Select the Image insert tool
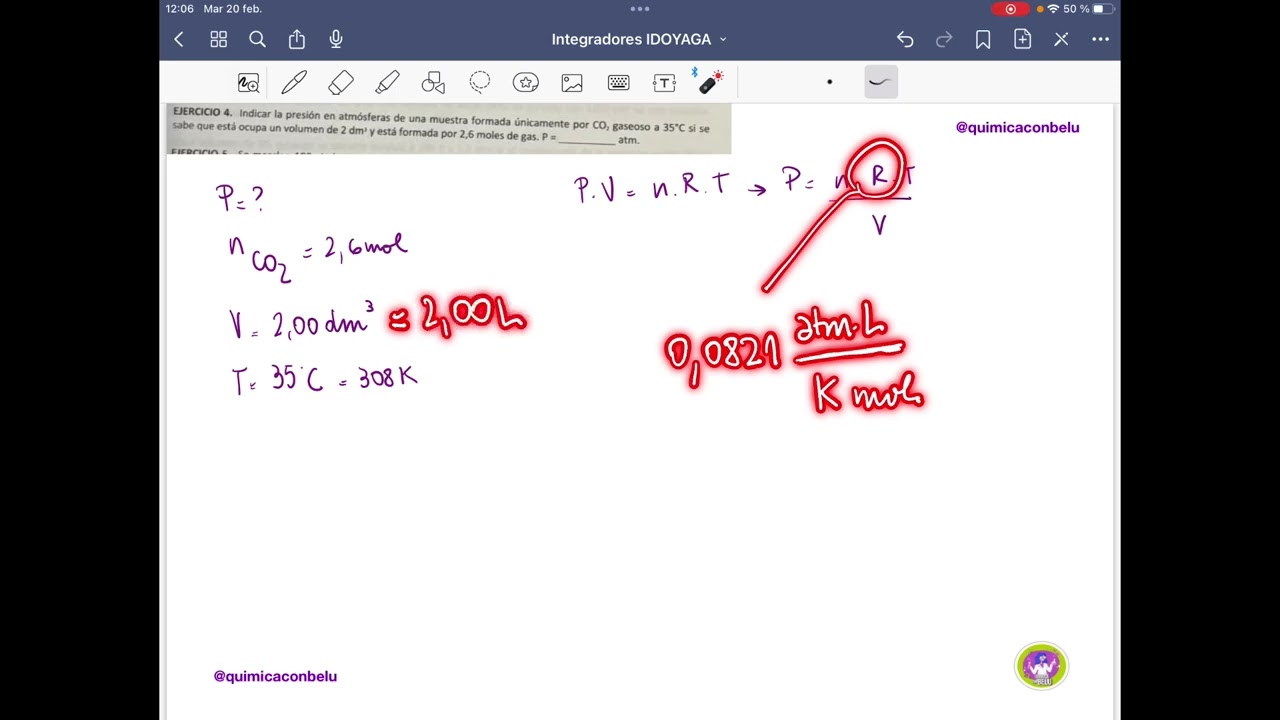This screenshot has height=720, width=1280. coord(572,83)
